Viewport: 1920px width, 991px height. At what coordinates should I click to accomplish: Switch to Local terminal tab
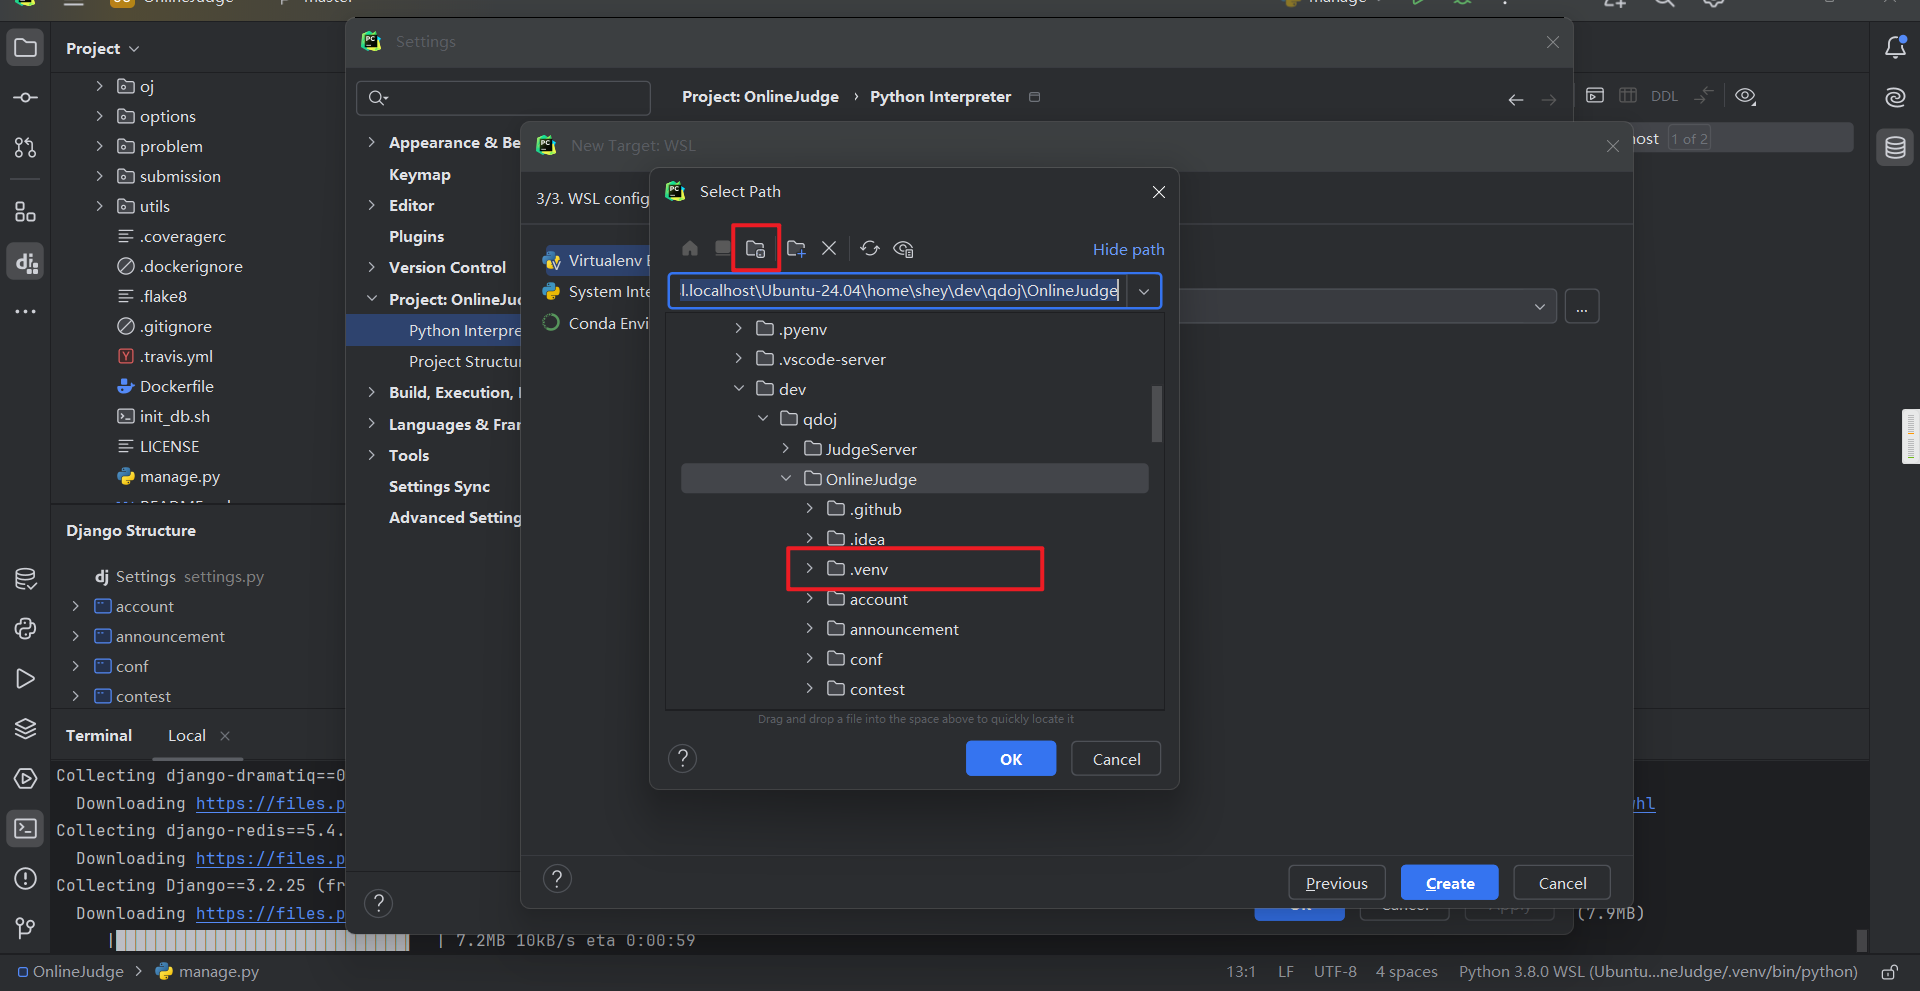pos(187,735)
